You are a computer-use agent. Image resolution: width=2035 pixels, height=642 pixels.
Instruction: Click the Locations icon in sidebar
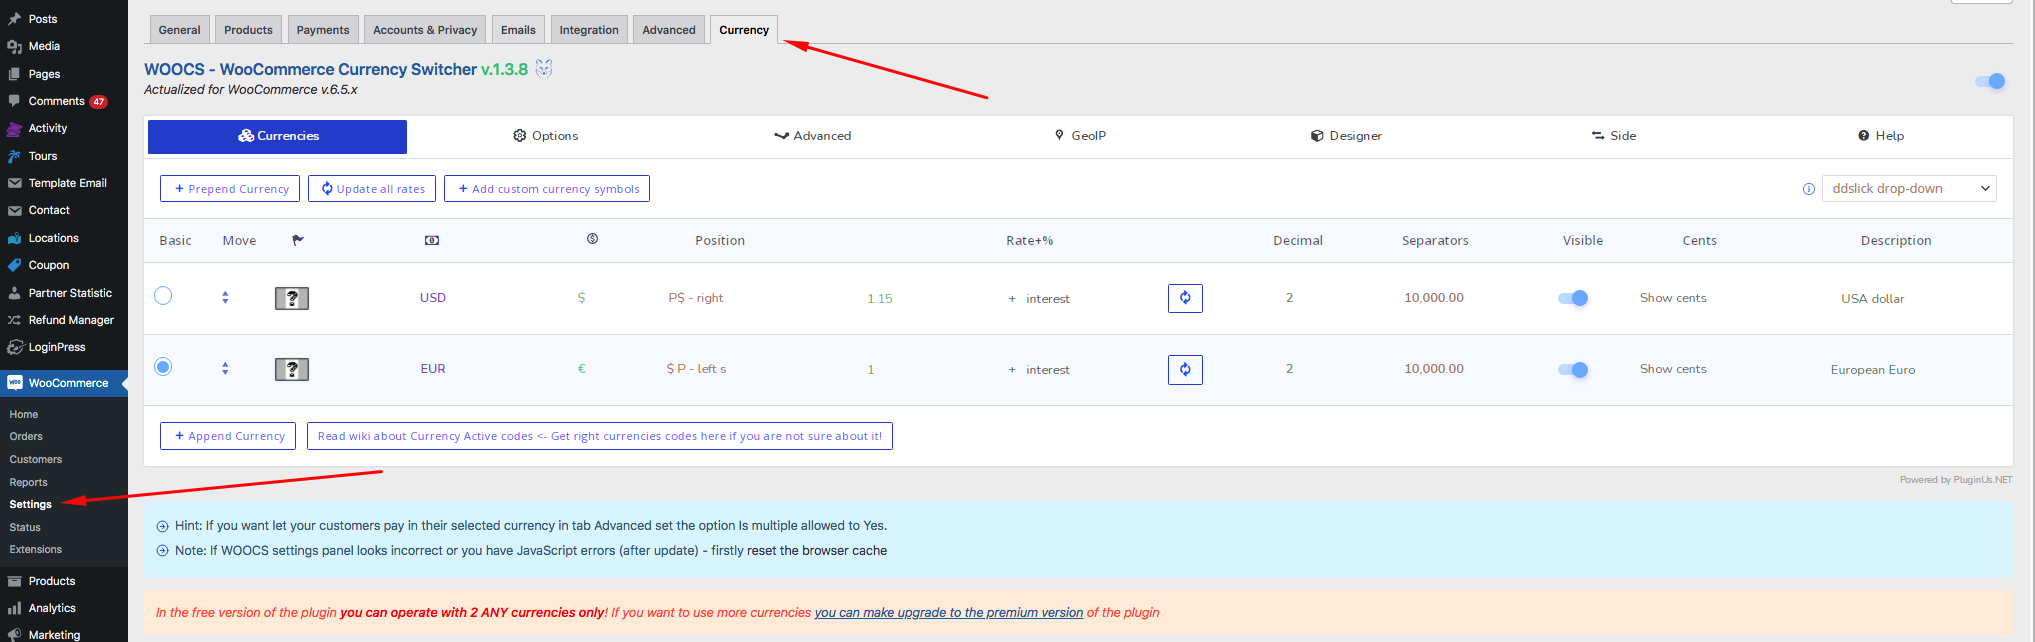[x=14, y=238]
